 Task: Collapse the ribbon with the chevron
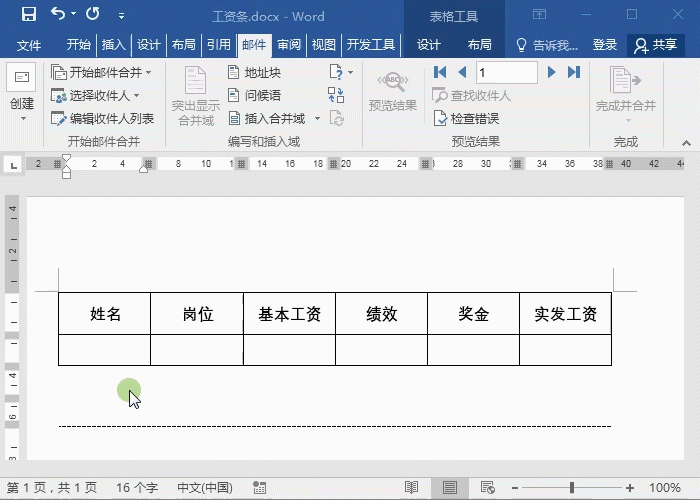click(686, 143)
